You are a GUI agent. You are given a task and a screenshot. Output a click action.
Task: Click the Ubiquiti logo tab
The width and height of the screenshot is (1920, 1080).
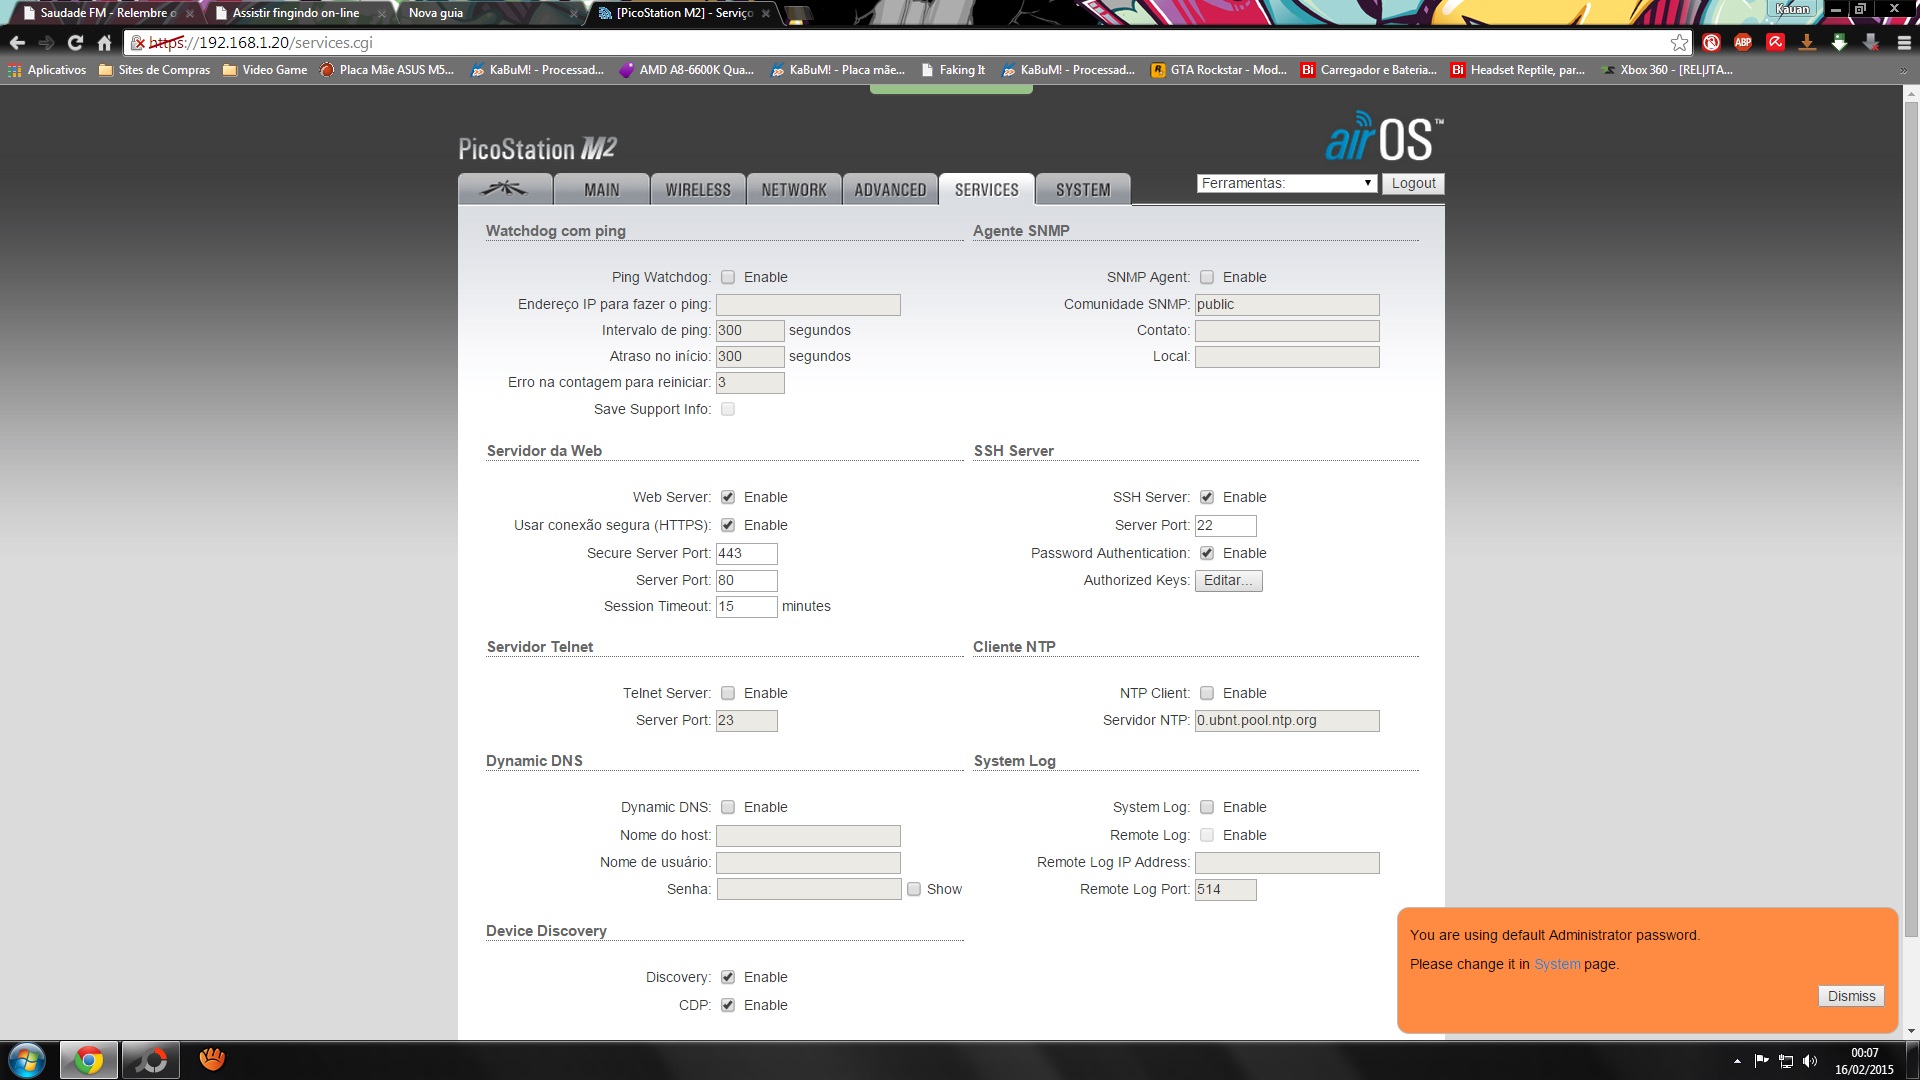tap(505, 189)
